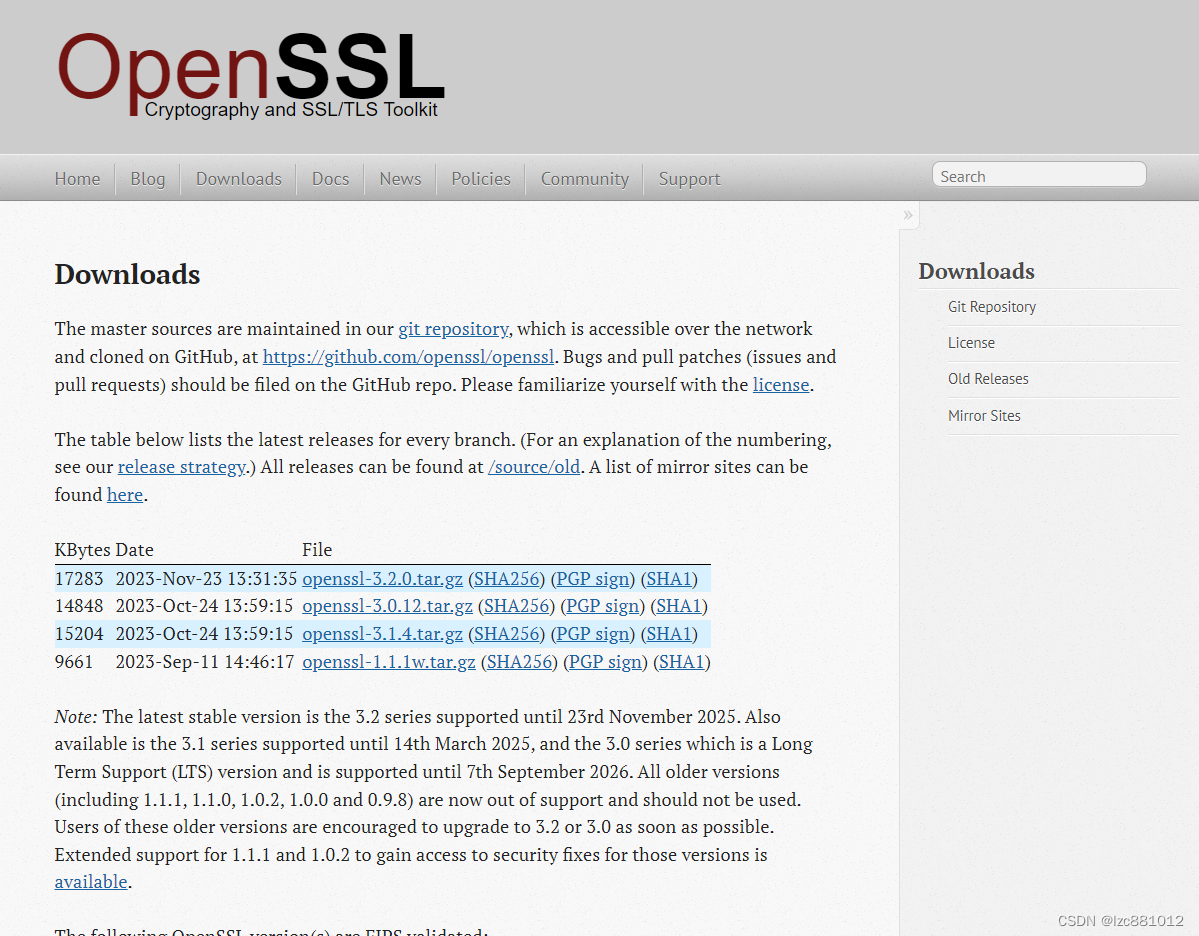
Task: Open Mirror Sites in sidebar
Action: pyautogui.click(x=984, y=415)
